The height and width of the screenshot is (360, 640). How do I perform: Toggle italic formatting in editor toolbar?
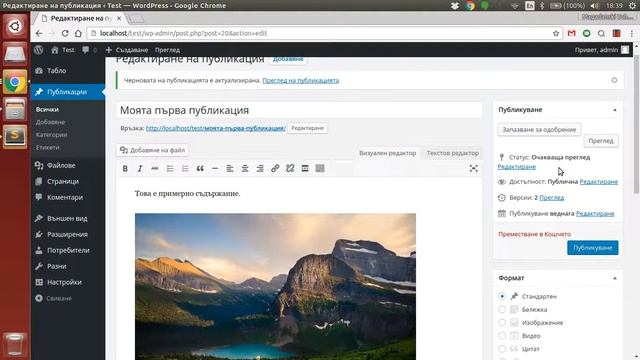click(140, 169)
